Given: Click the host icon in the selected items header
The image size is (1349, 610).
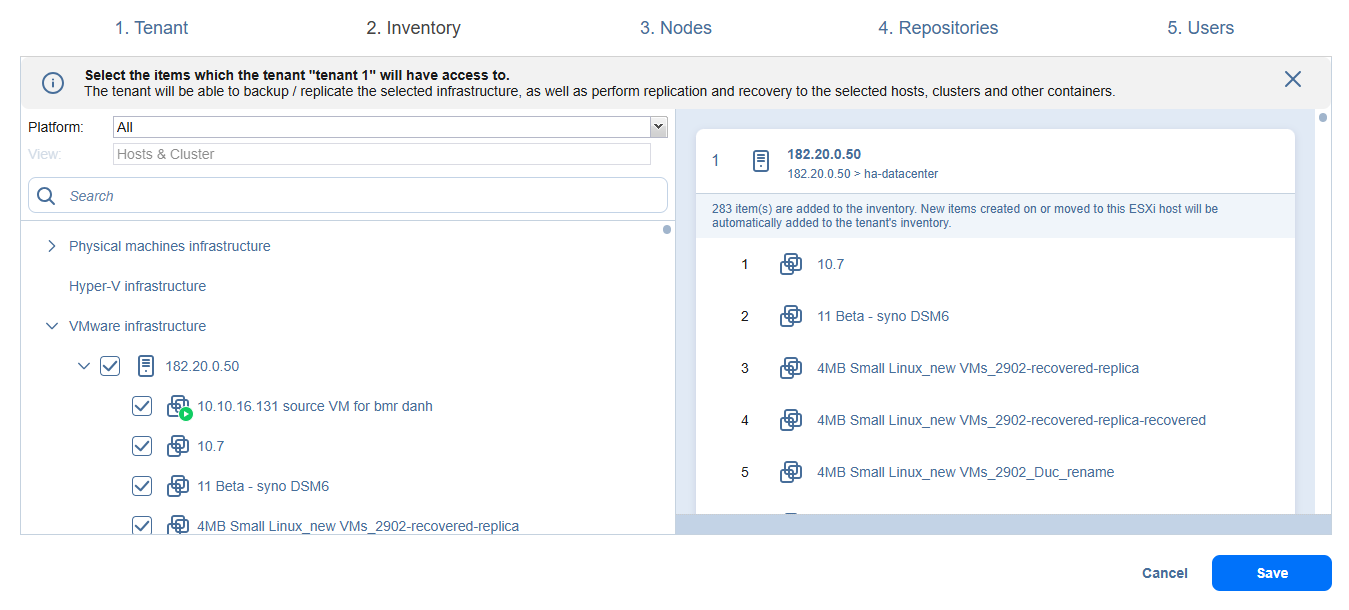Looking at the screenshot, I should tap(761, 161).
